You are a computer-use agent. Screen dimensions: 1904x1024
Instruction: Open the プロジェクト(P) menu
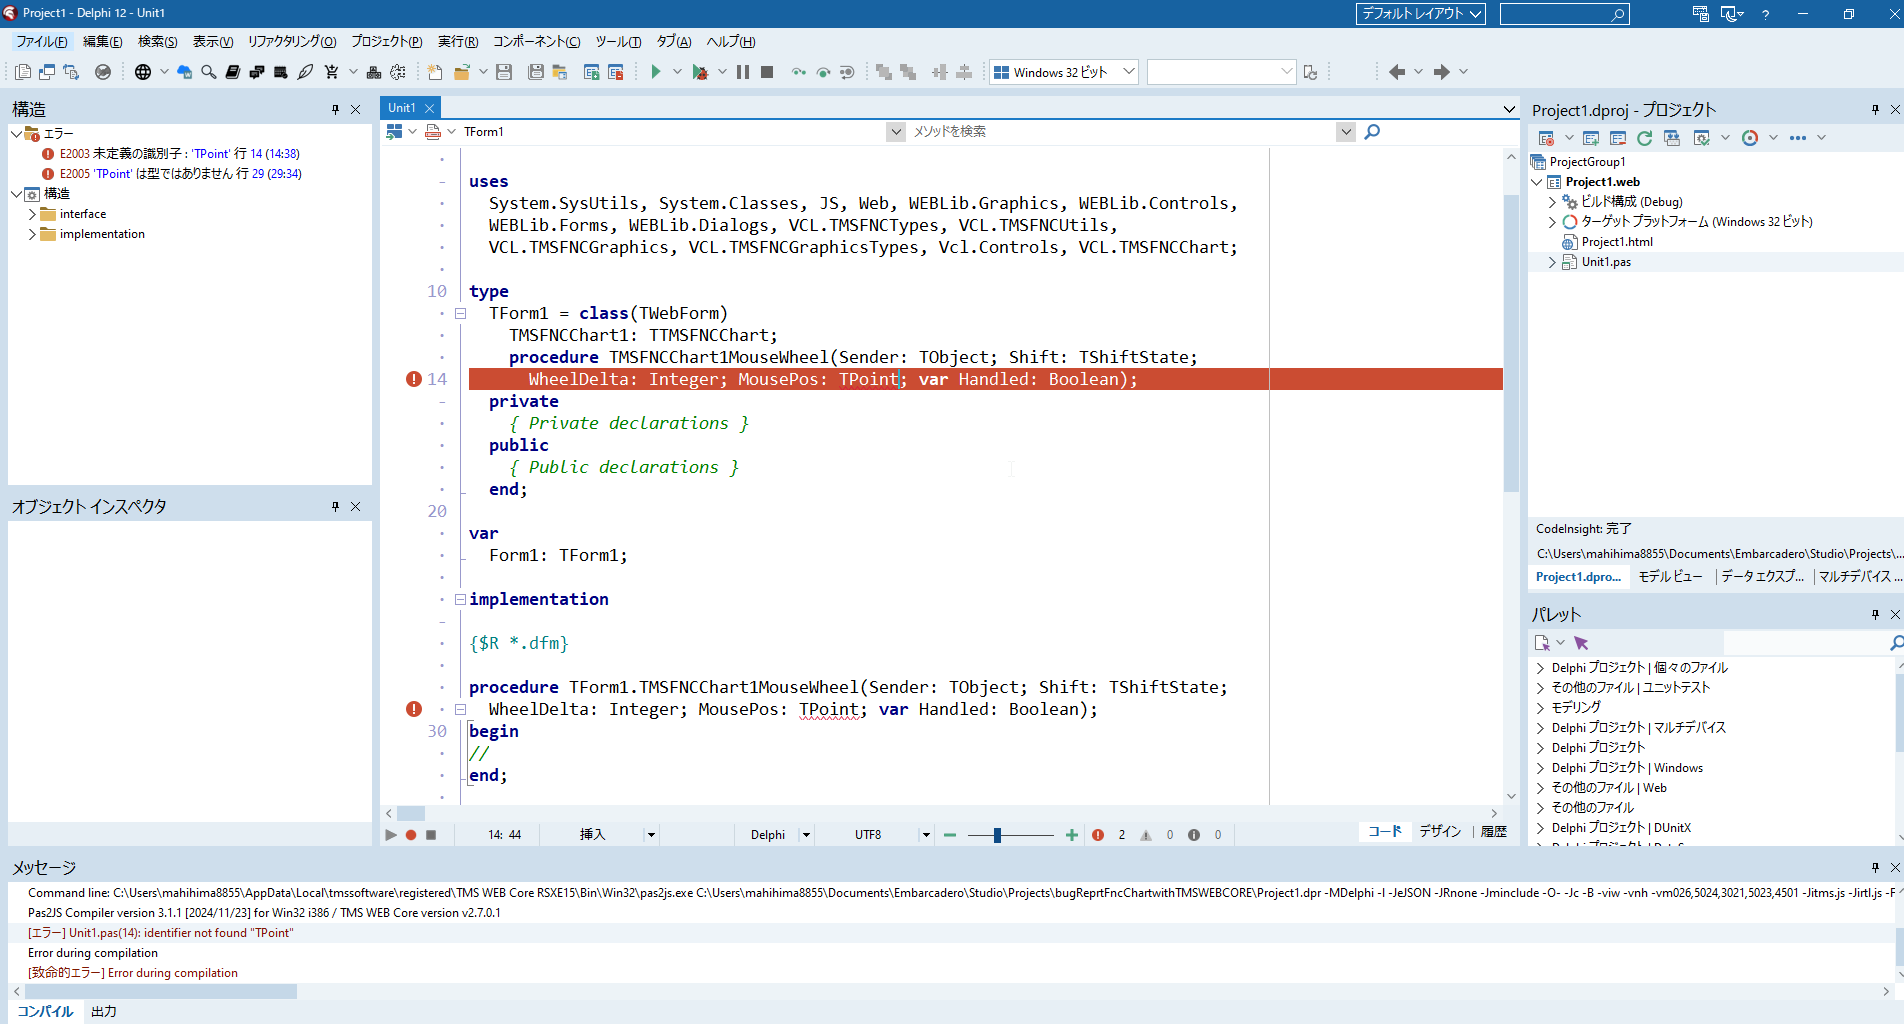coord(386,42)
